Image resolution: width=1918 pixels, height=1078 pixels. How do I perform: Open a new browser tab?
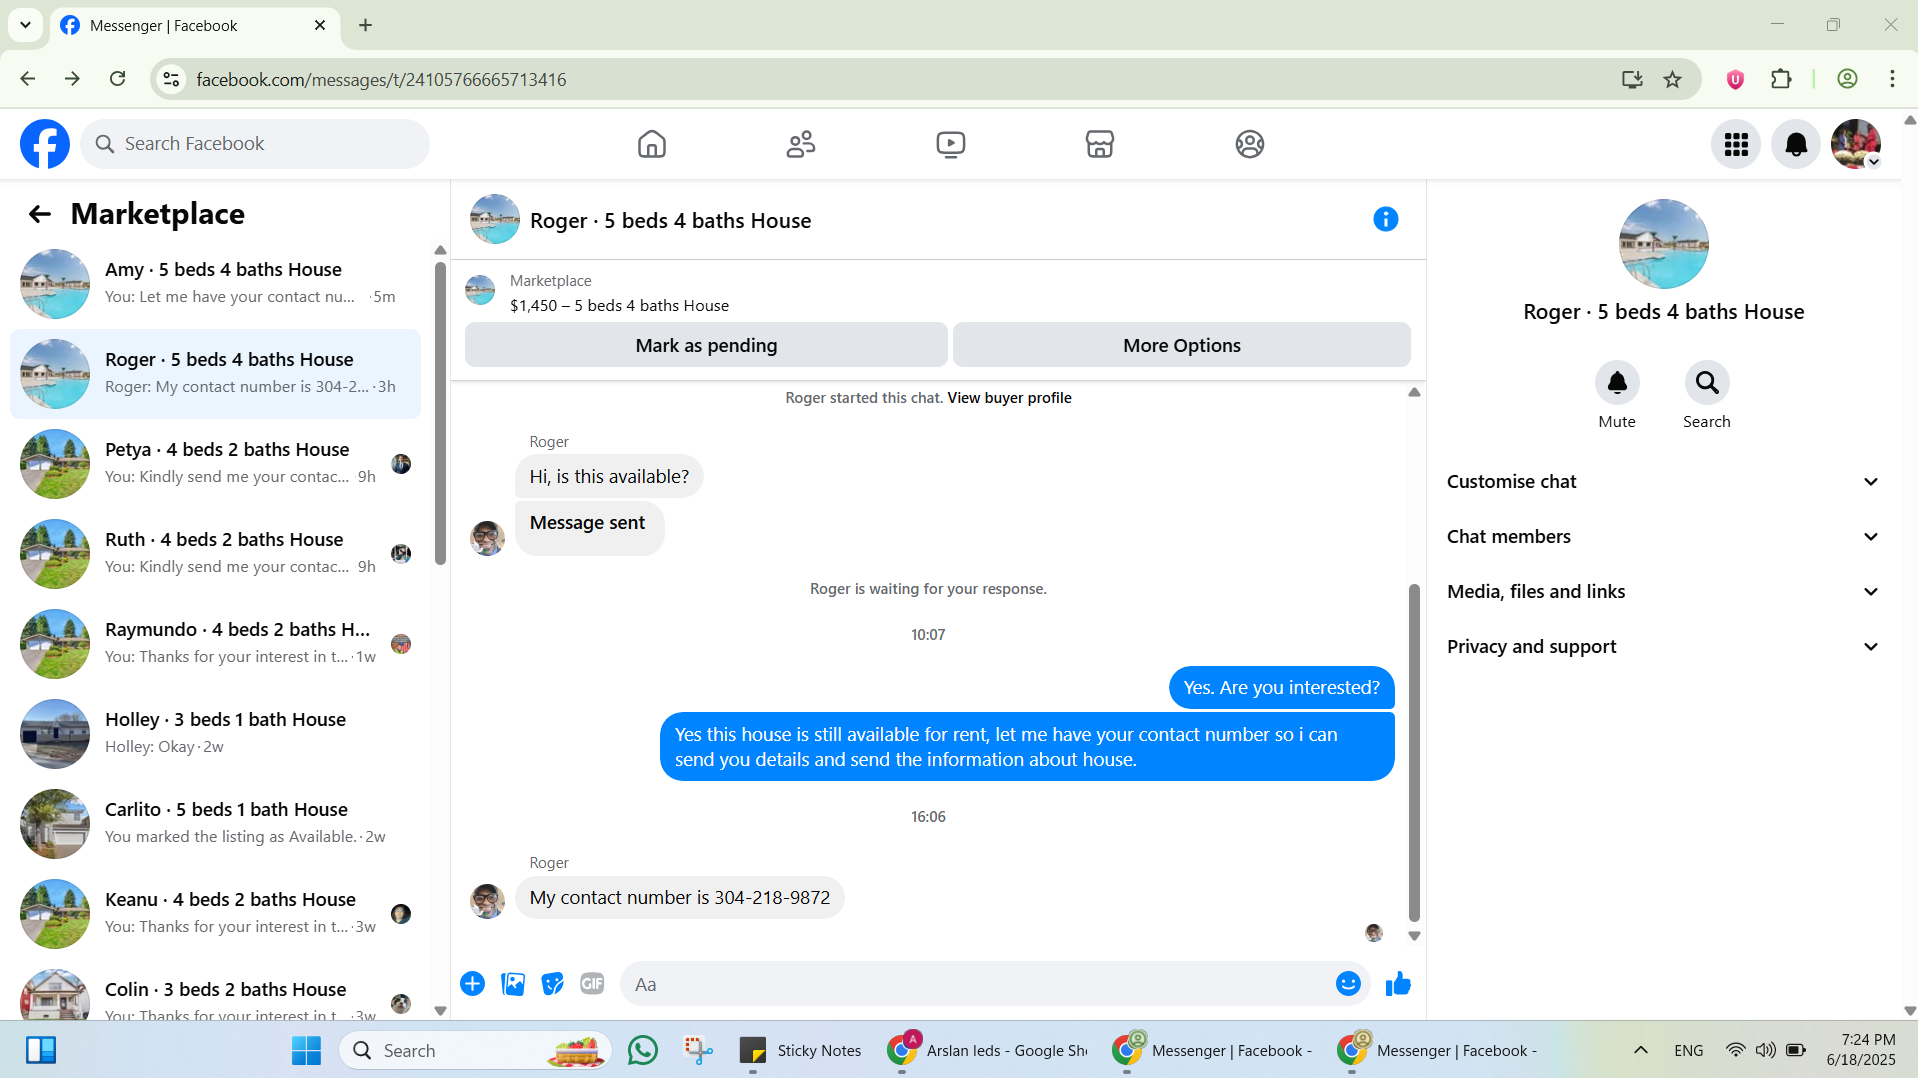pyautogui.click(x=366, y=25)
